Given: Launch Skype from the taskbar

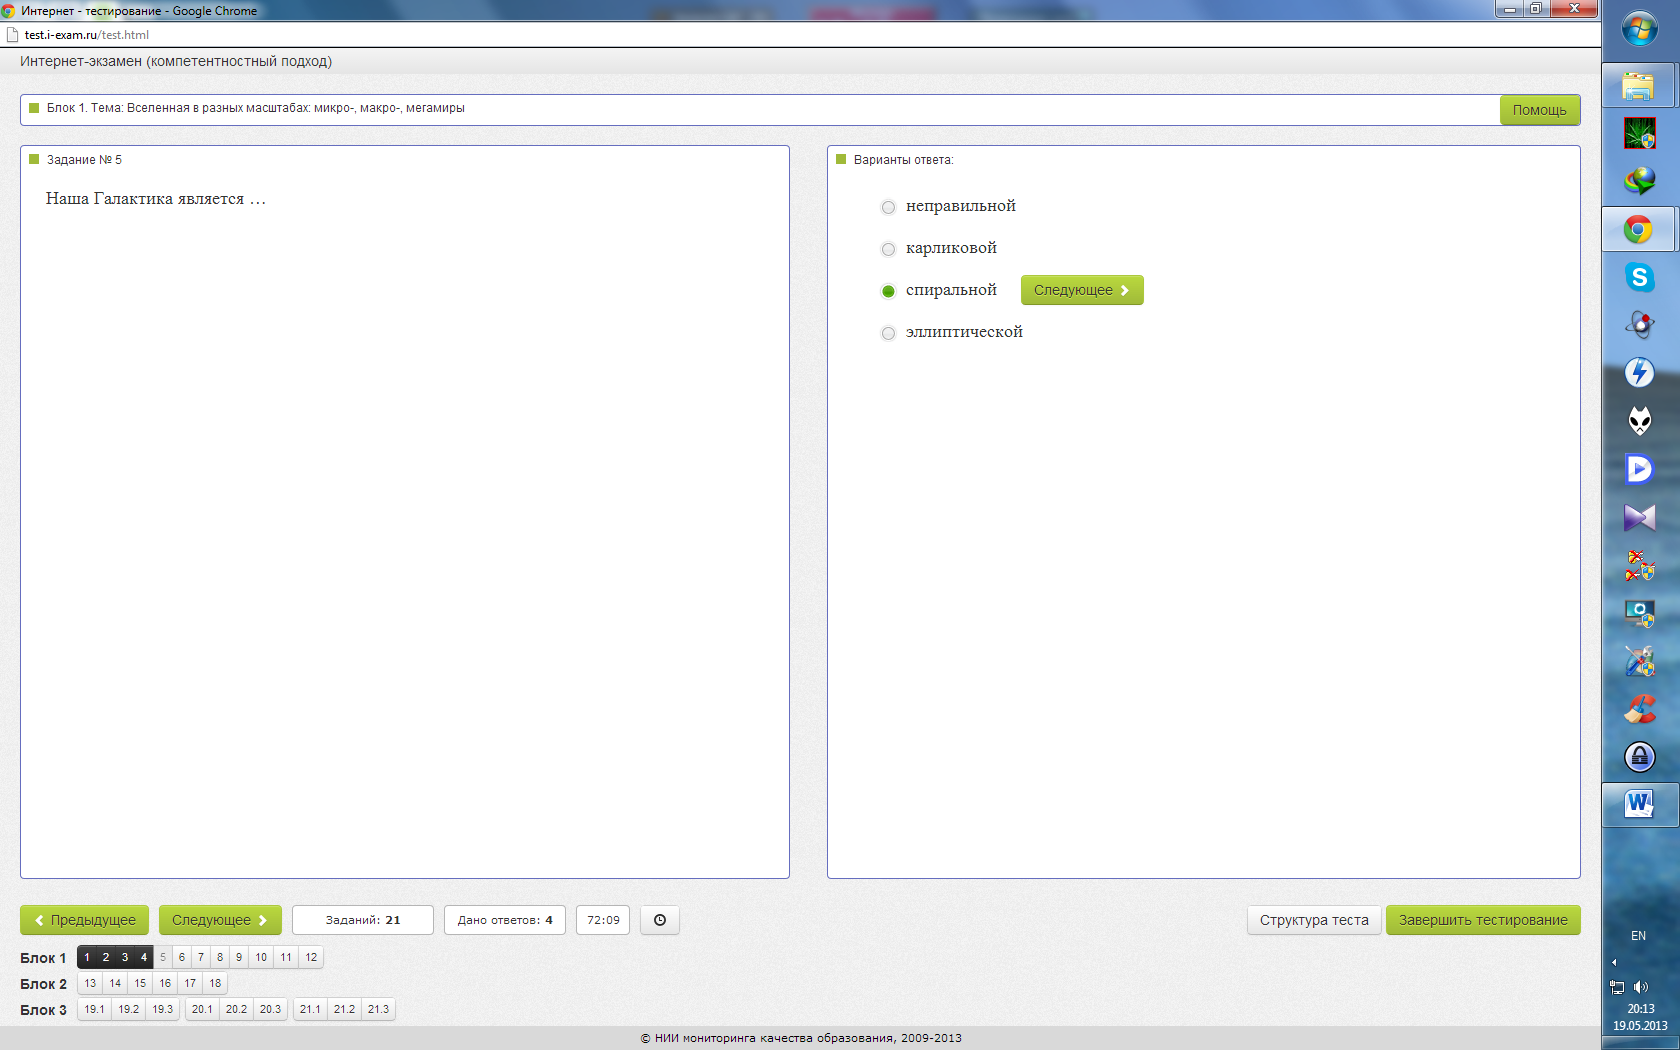Looking at the screenshot, I should [x=1639, y=277].
